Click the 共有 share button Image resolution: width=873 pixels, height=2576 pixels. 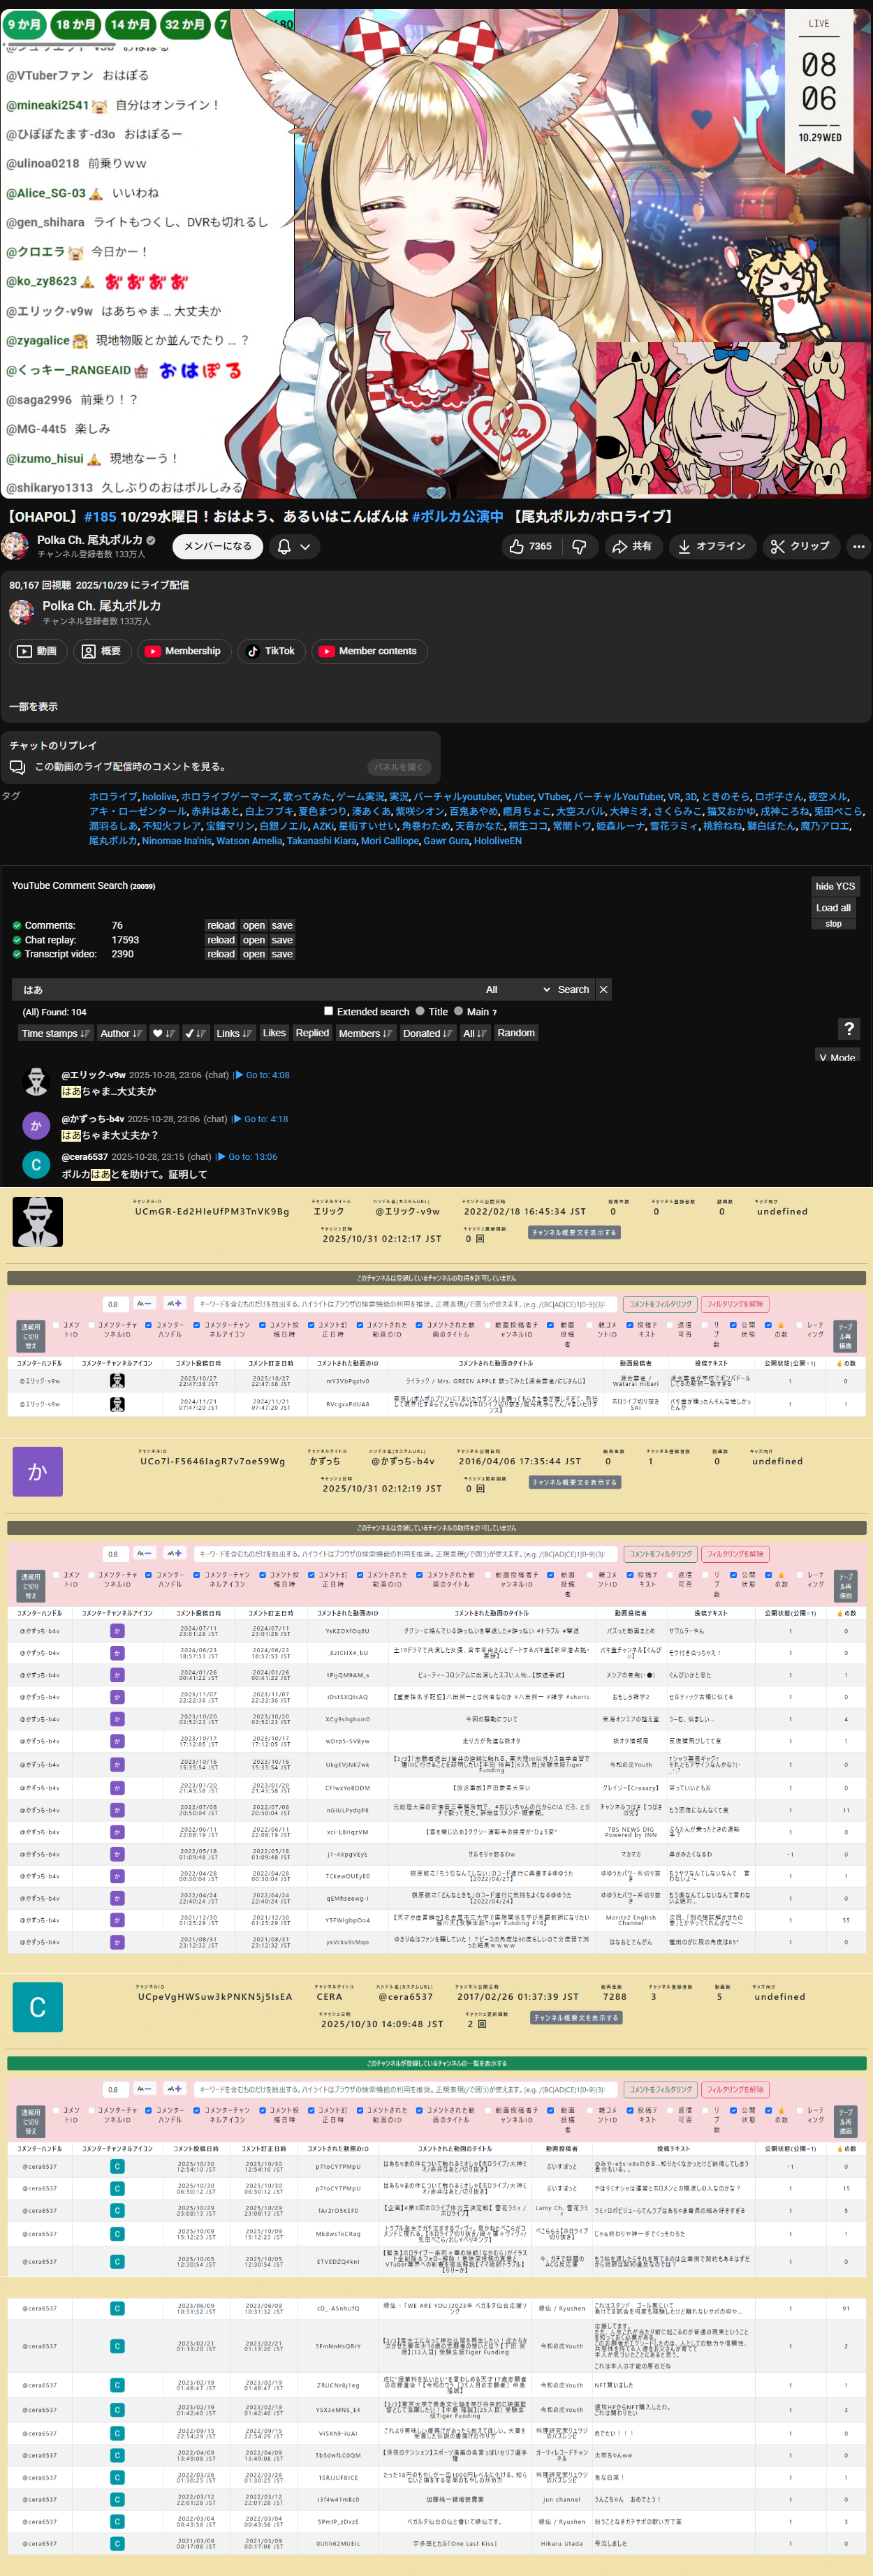[632, 546]
